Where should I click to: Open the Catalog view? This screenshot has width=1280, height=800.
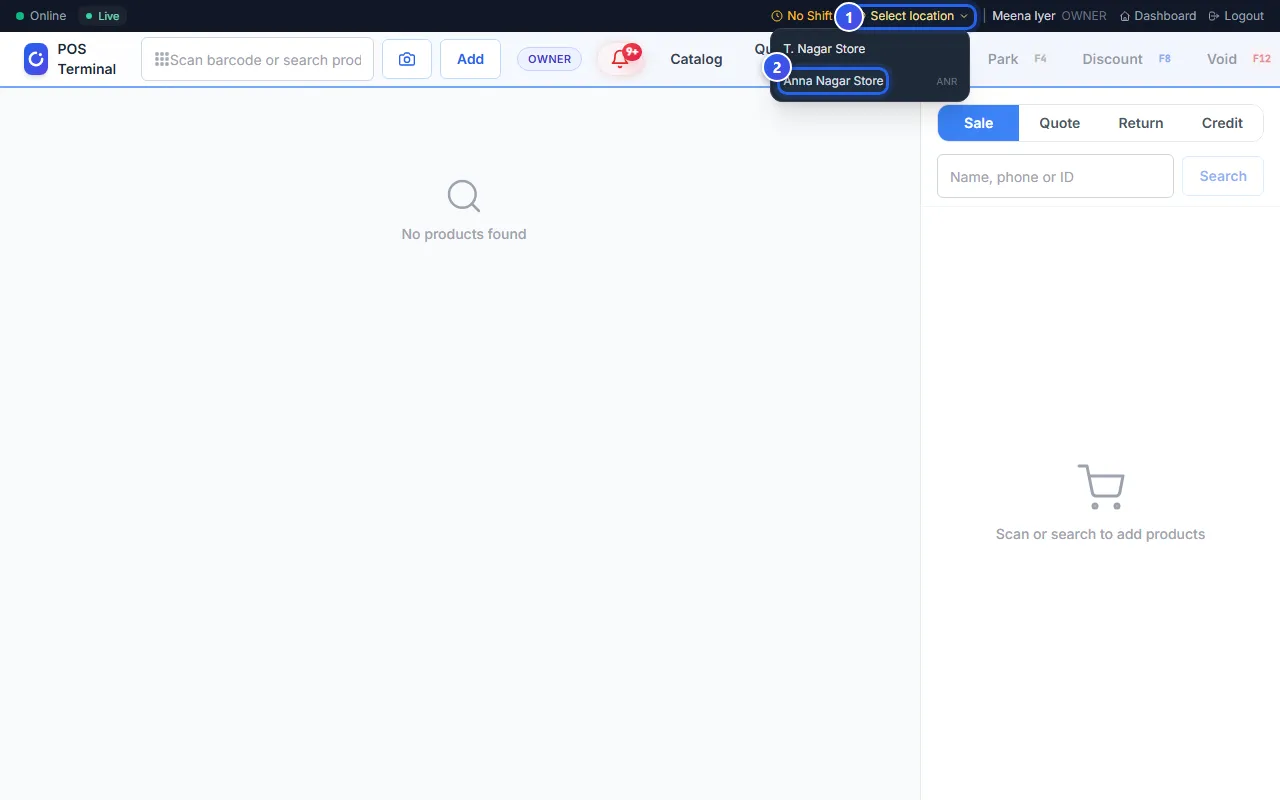696,59
